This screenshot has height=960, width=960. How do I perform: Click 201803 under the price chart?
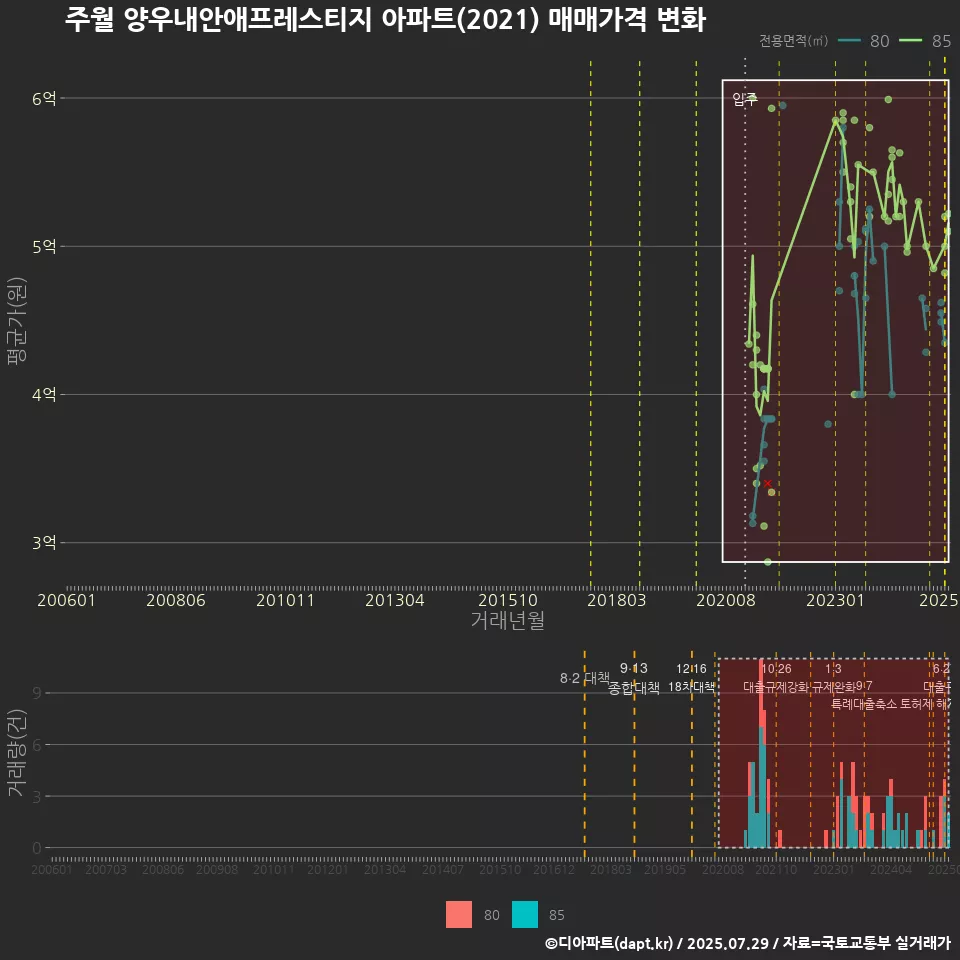tap(617, 600)
